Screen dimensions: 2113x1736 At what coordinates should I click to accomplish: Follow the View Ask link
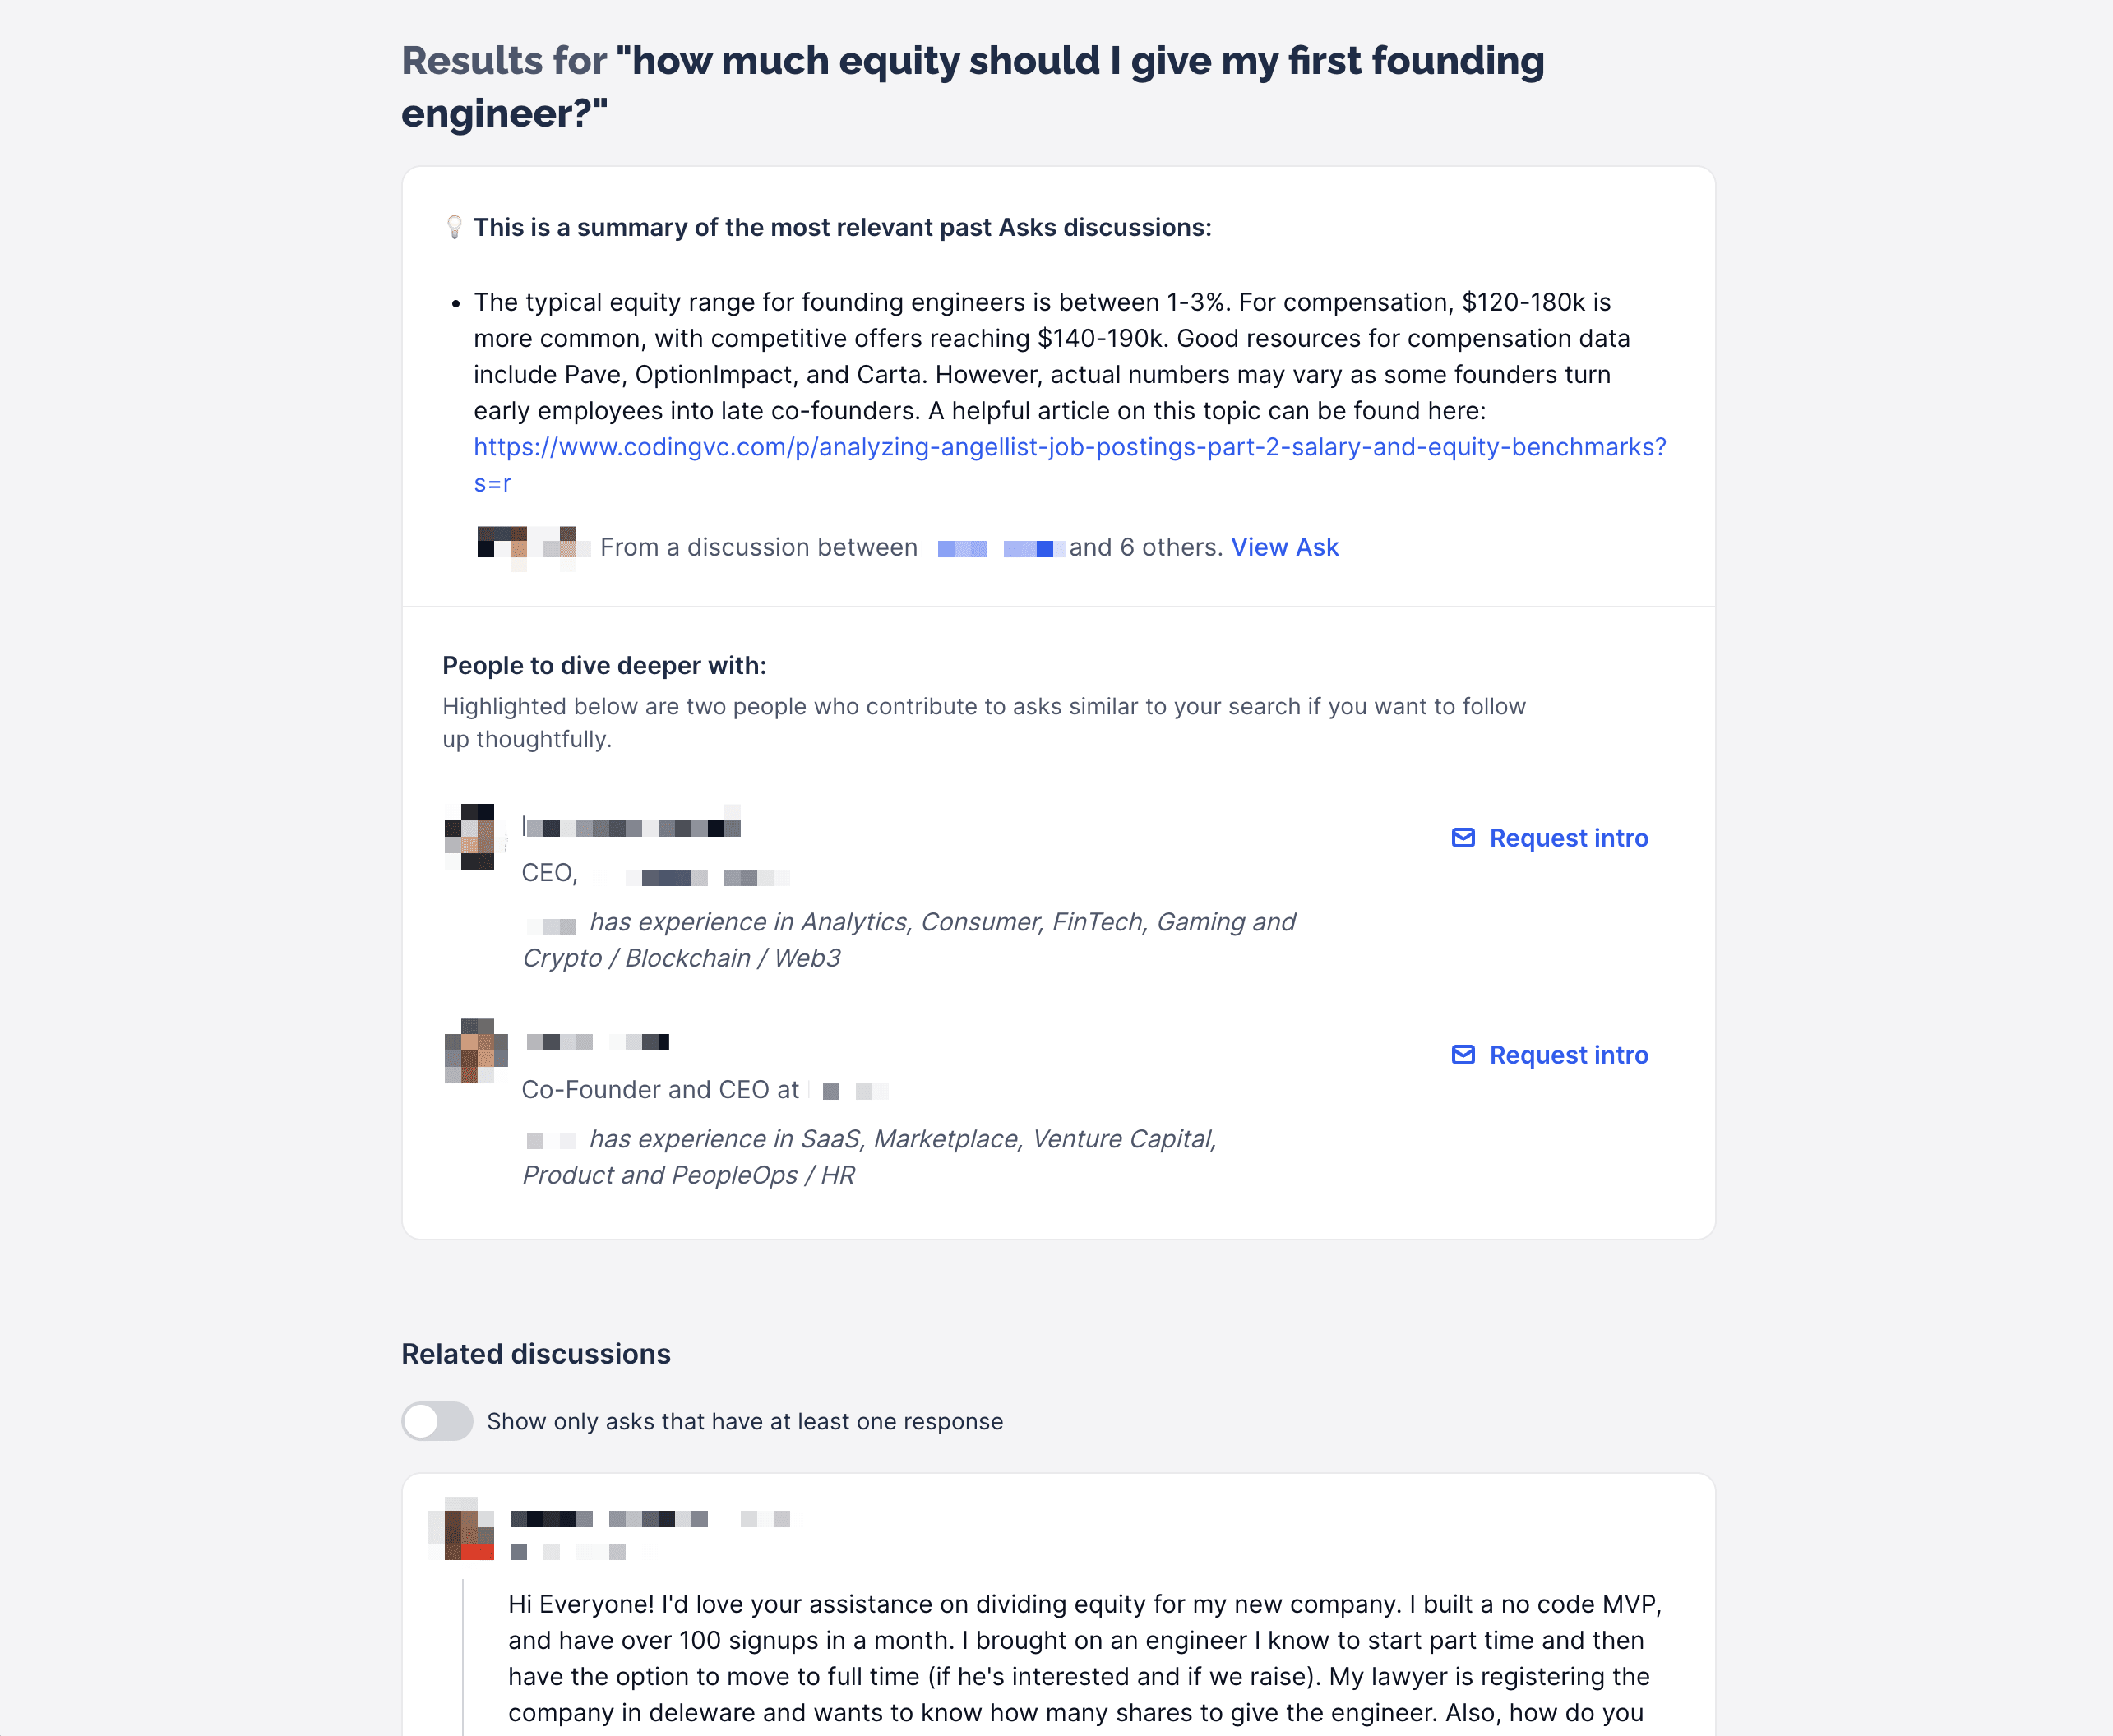1284,547
